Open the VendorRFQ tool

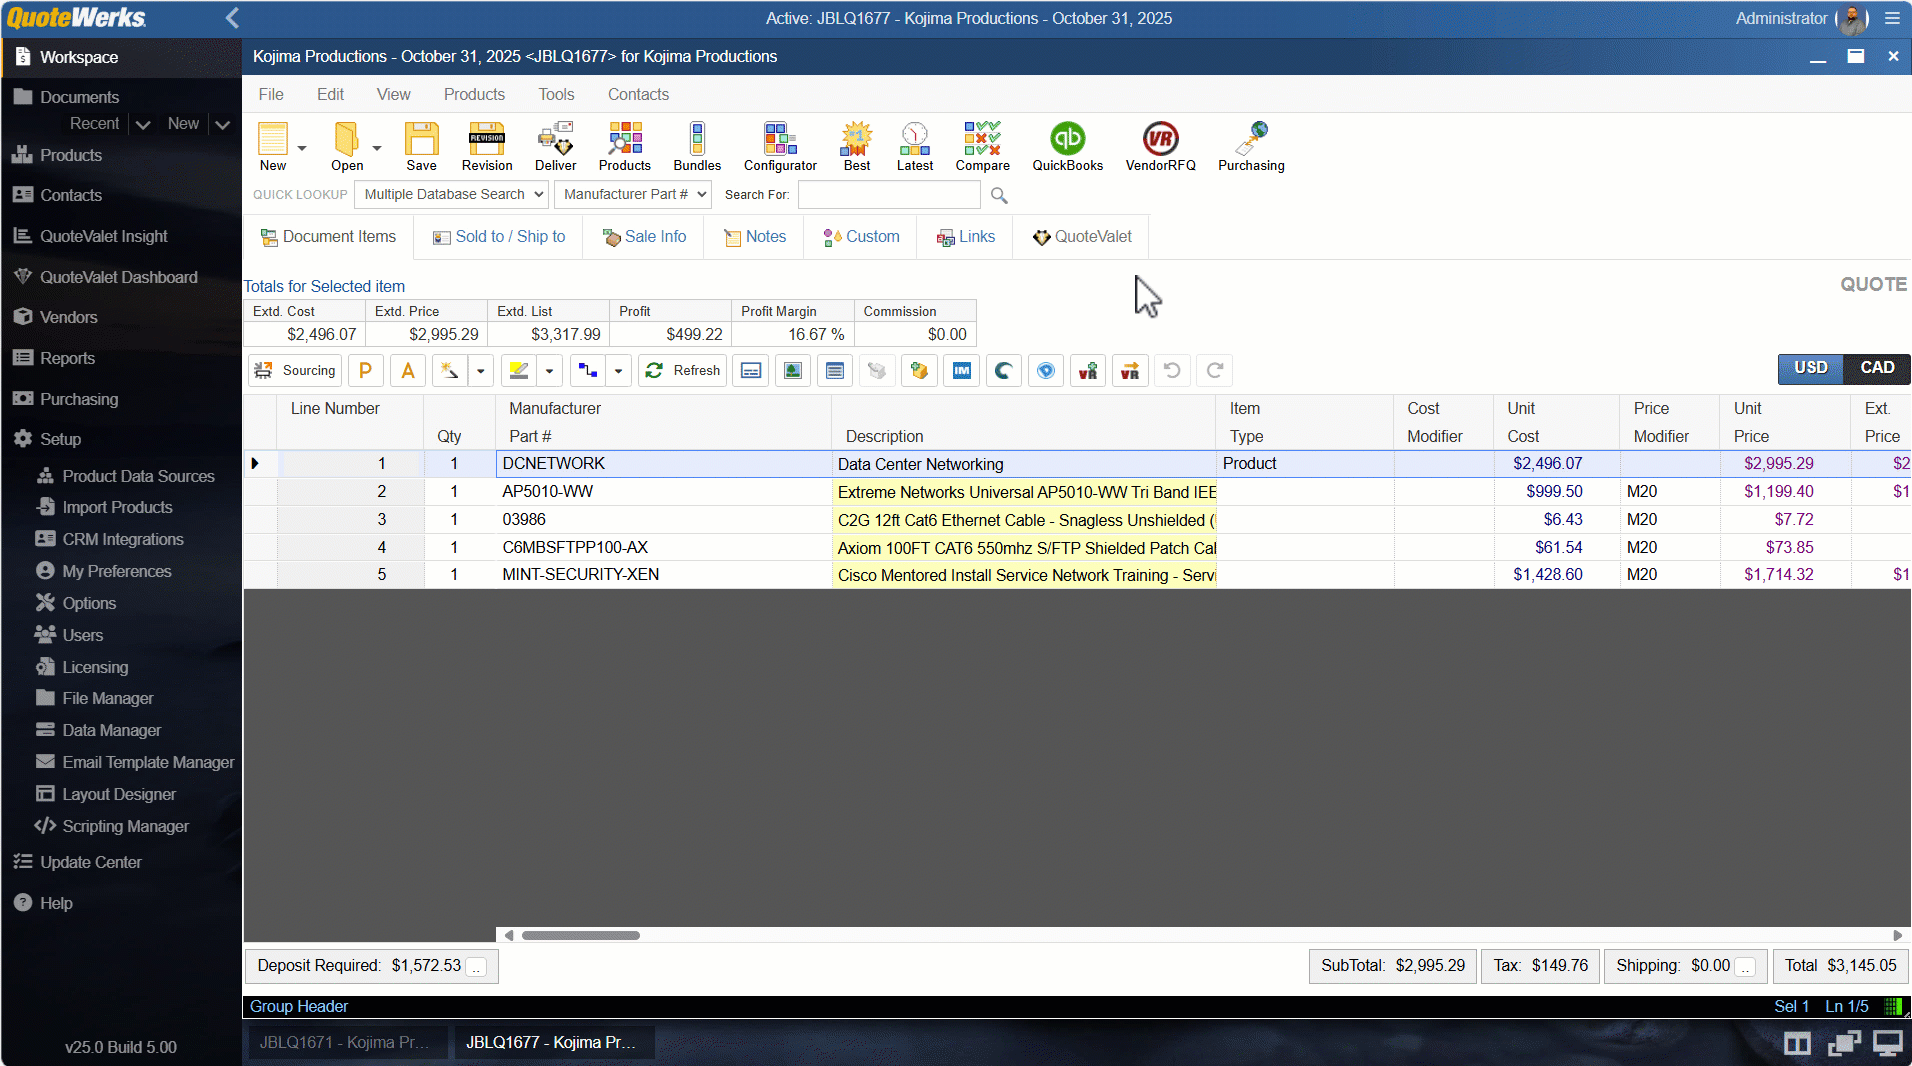pyautogui.click(x=1160, y=146)
